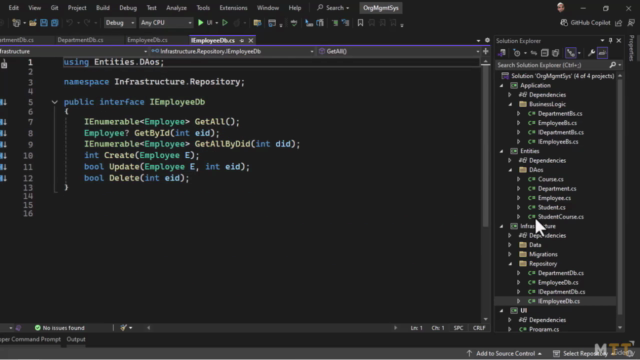Click the Search button in title bar
The height and width of the screenshot is (360, 640).
[333, 8]
